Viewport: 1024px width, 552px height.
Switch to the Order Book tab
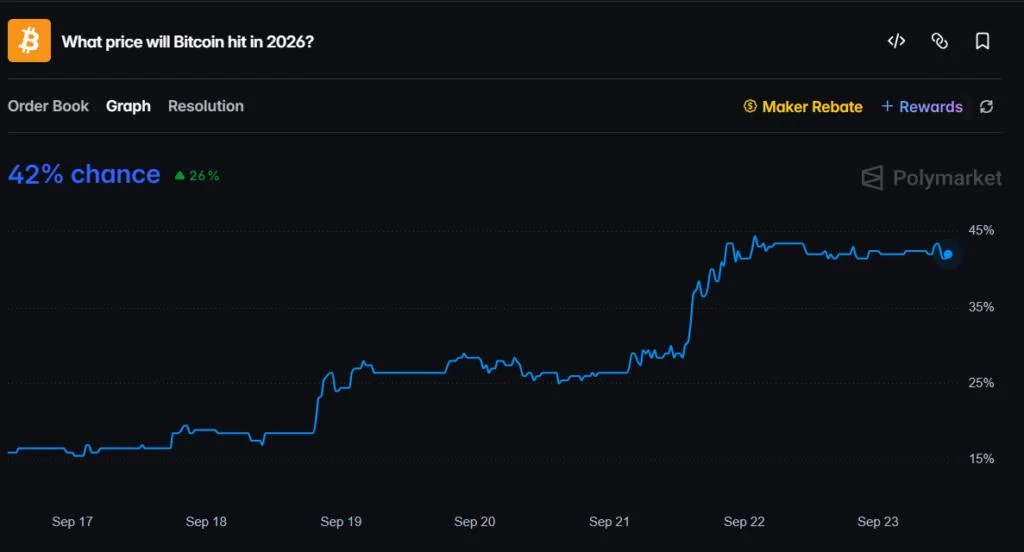click(x=48, y=106)
